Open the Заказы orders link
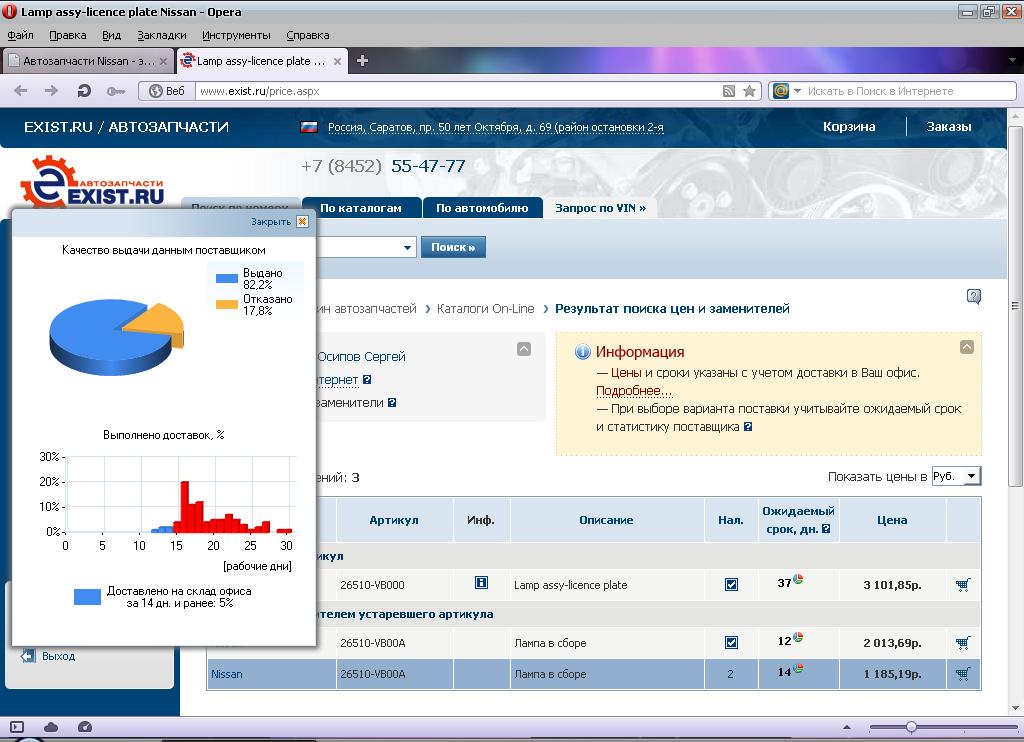The image size is (1024, 742). pos(949,127)
